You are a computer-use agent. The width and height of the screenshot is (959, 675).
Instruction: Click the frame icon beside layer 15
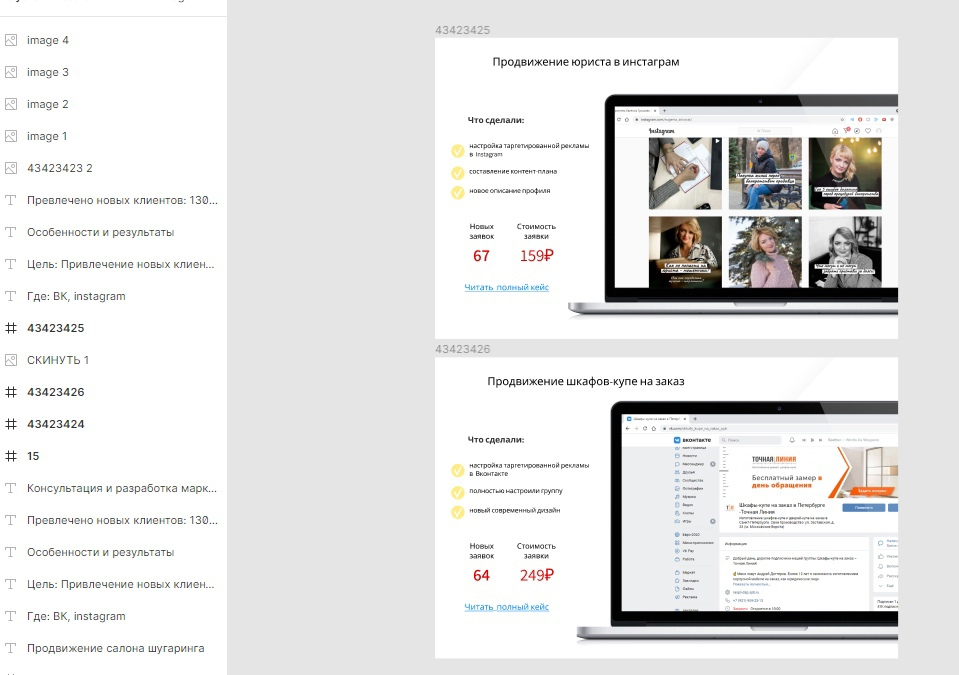(x=11, y=456)
